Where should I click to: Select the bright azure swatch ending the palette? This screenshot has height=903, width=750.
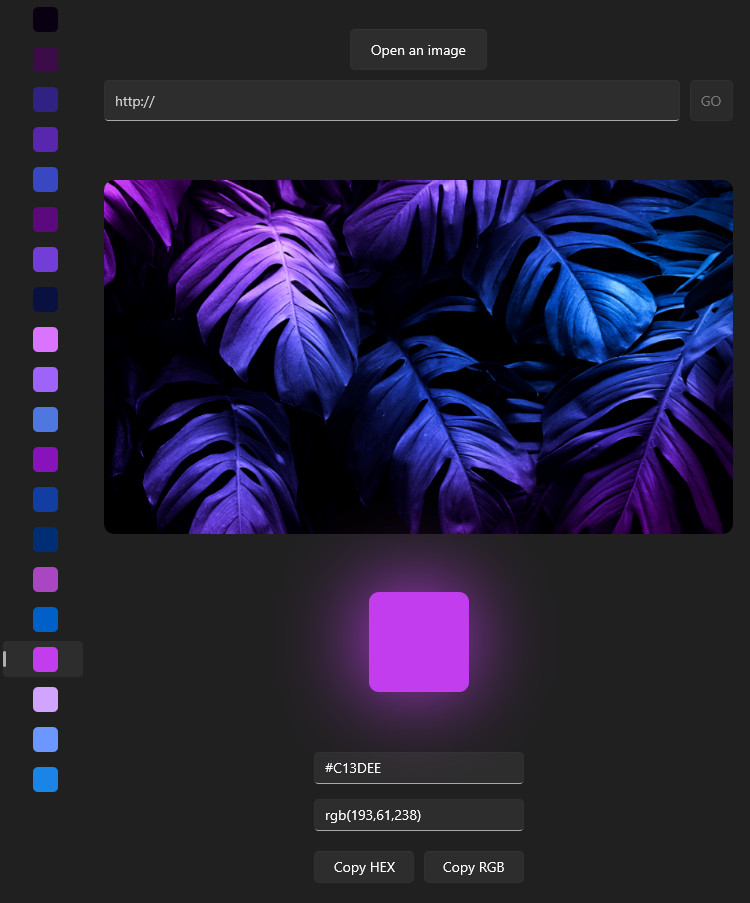(46, 779)
